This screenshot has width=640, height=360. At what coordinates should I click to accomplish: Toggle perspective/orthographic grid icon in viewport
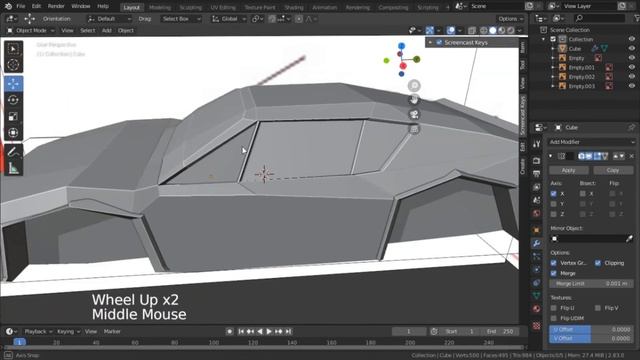pos(414,129)
